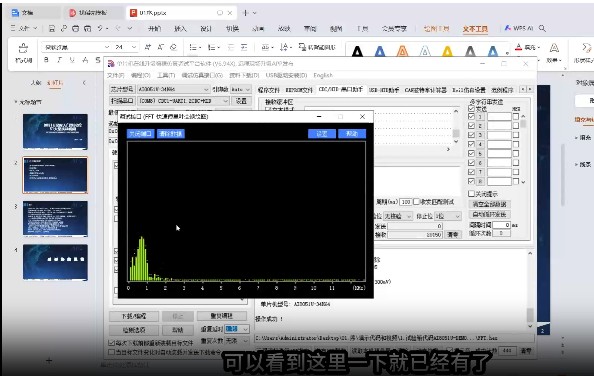Viewport: 594px width, 376px height.
Task: Open the 文件 menu dropdown in WPS
Action: [24, 28]
